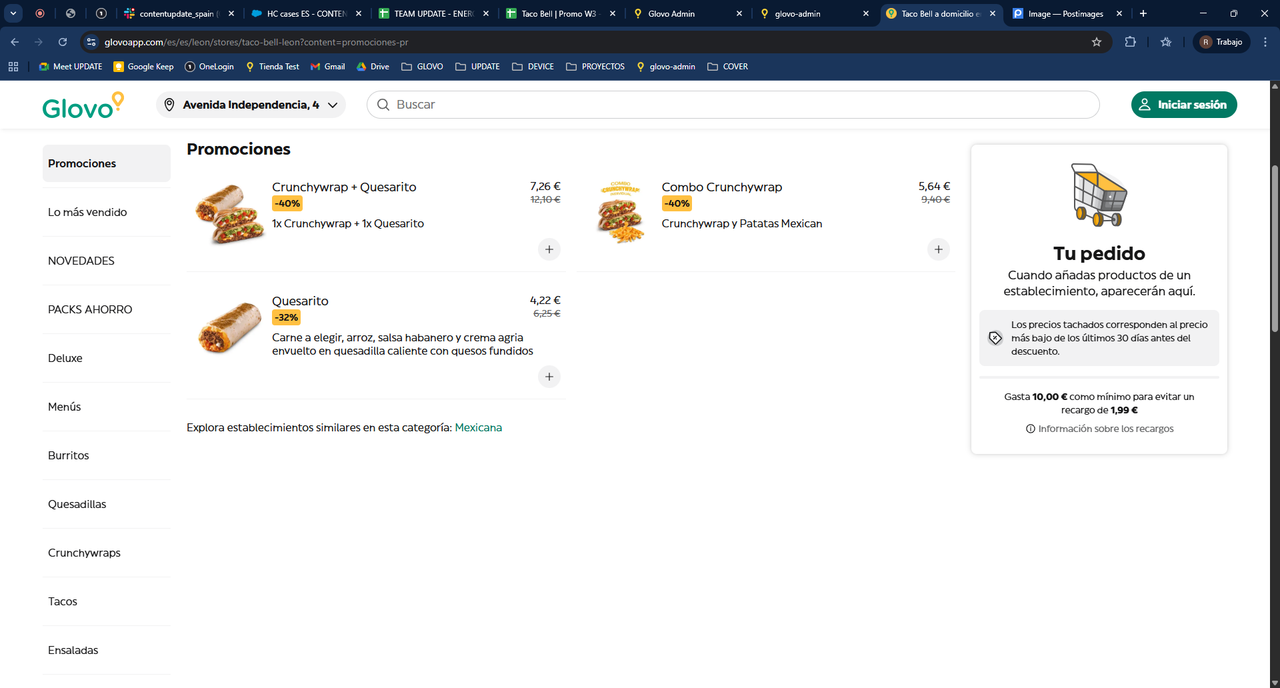Click the browser back arrow
The image size is (1280, 688).
pos(14,42)
